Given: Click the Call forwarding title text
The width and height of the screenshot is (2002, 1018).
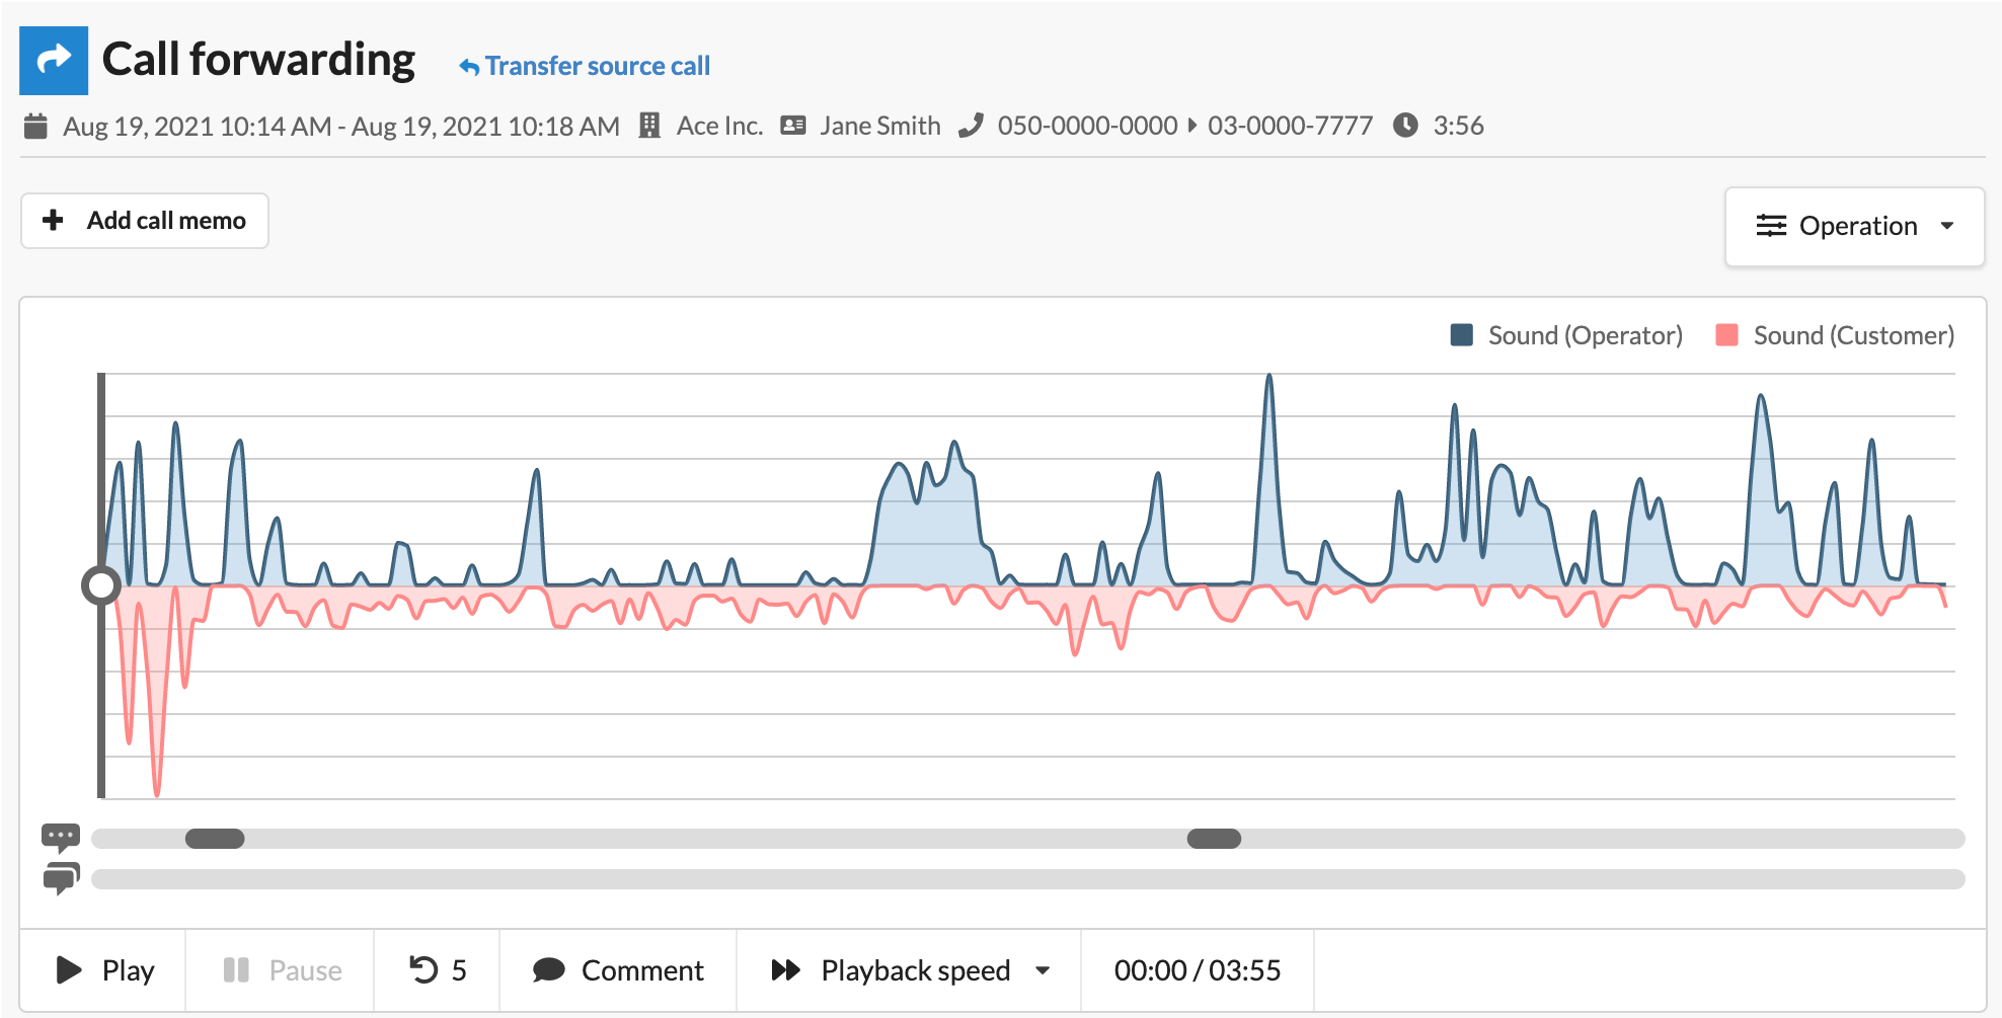Looking at the screenshot, I should [x=258, y=60].
